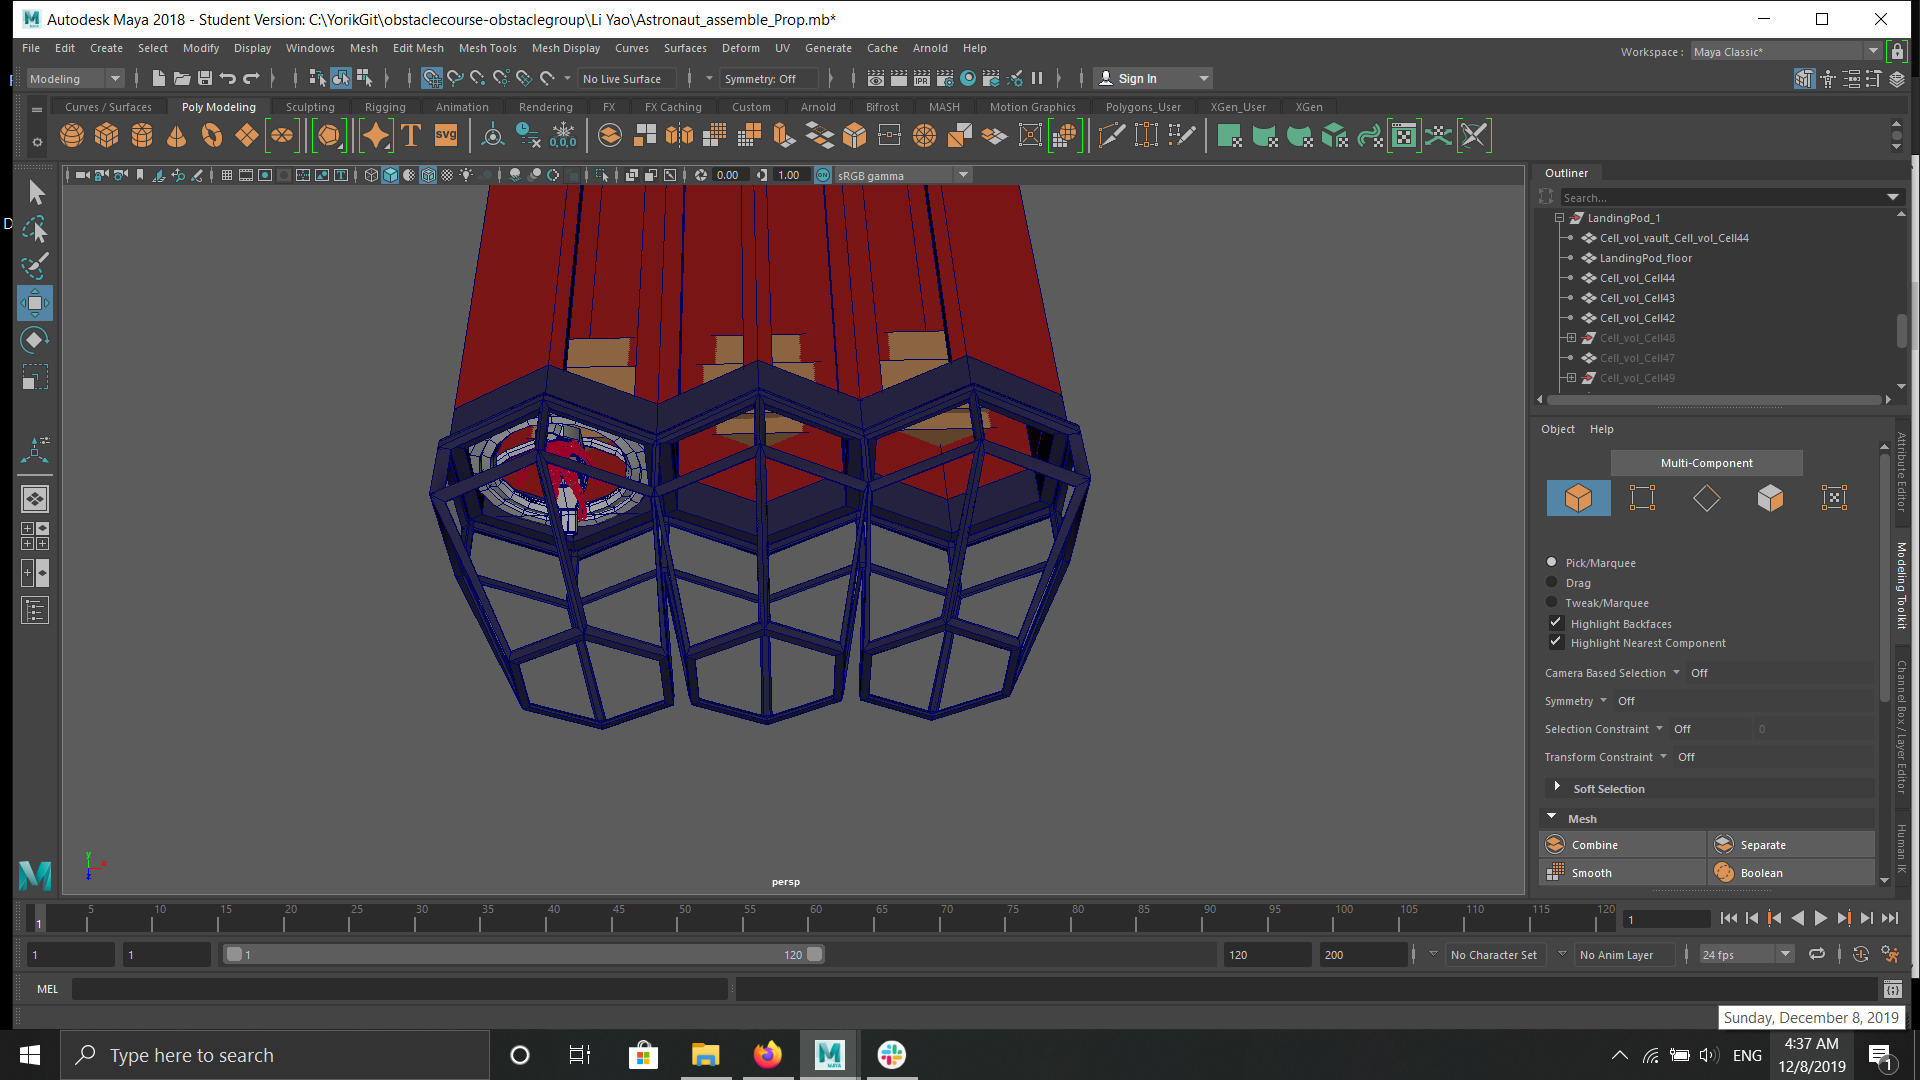This screenshot has height=1080, width=1920.
Task: Select the Paint Selection tool
Action: (34, 266)
